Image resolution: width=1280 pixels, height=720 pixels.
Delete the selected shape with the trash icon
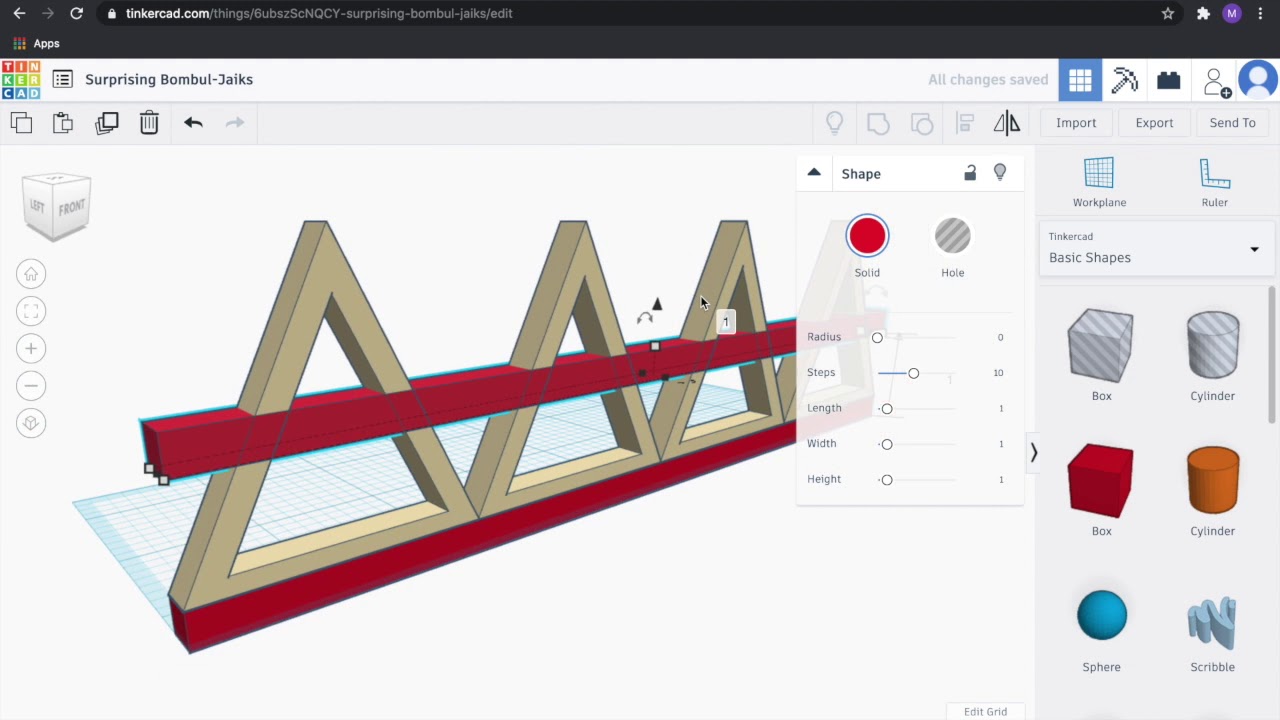pos(149,123)
